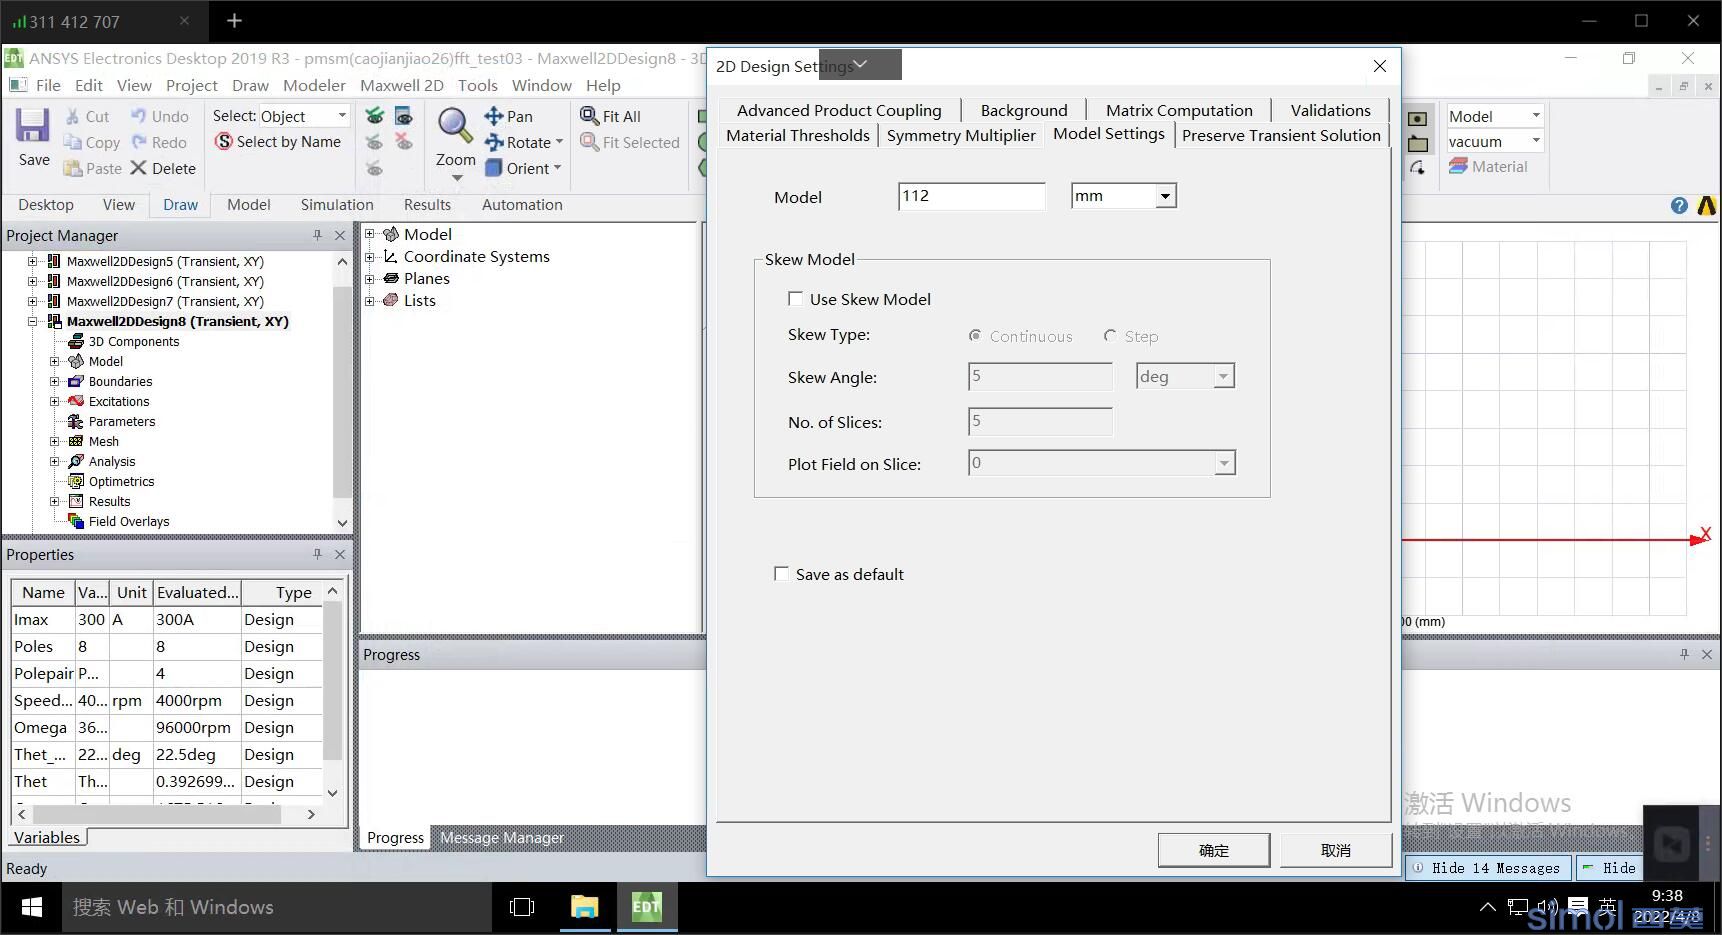
Task: Switch to the Background tab
Action: tap(1024, 110)
